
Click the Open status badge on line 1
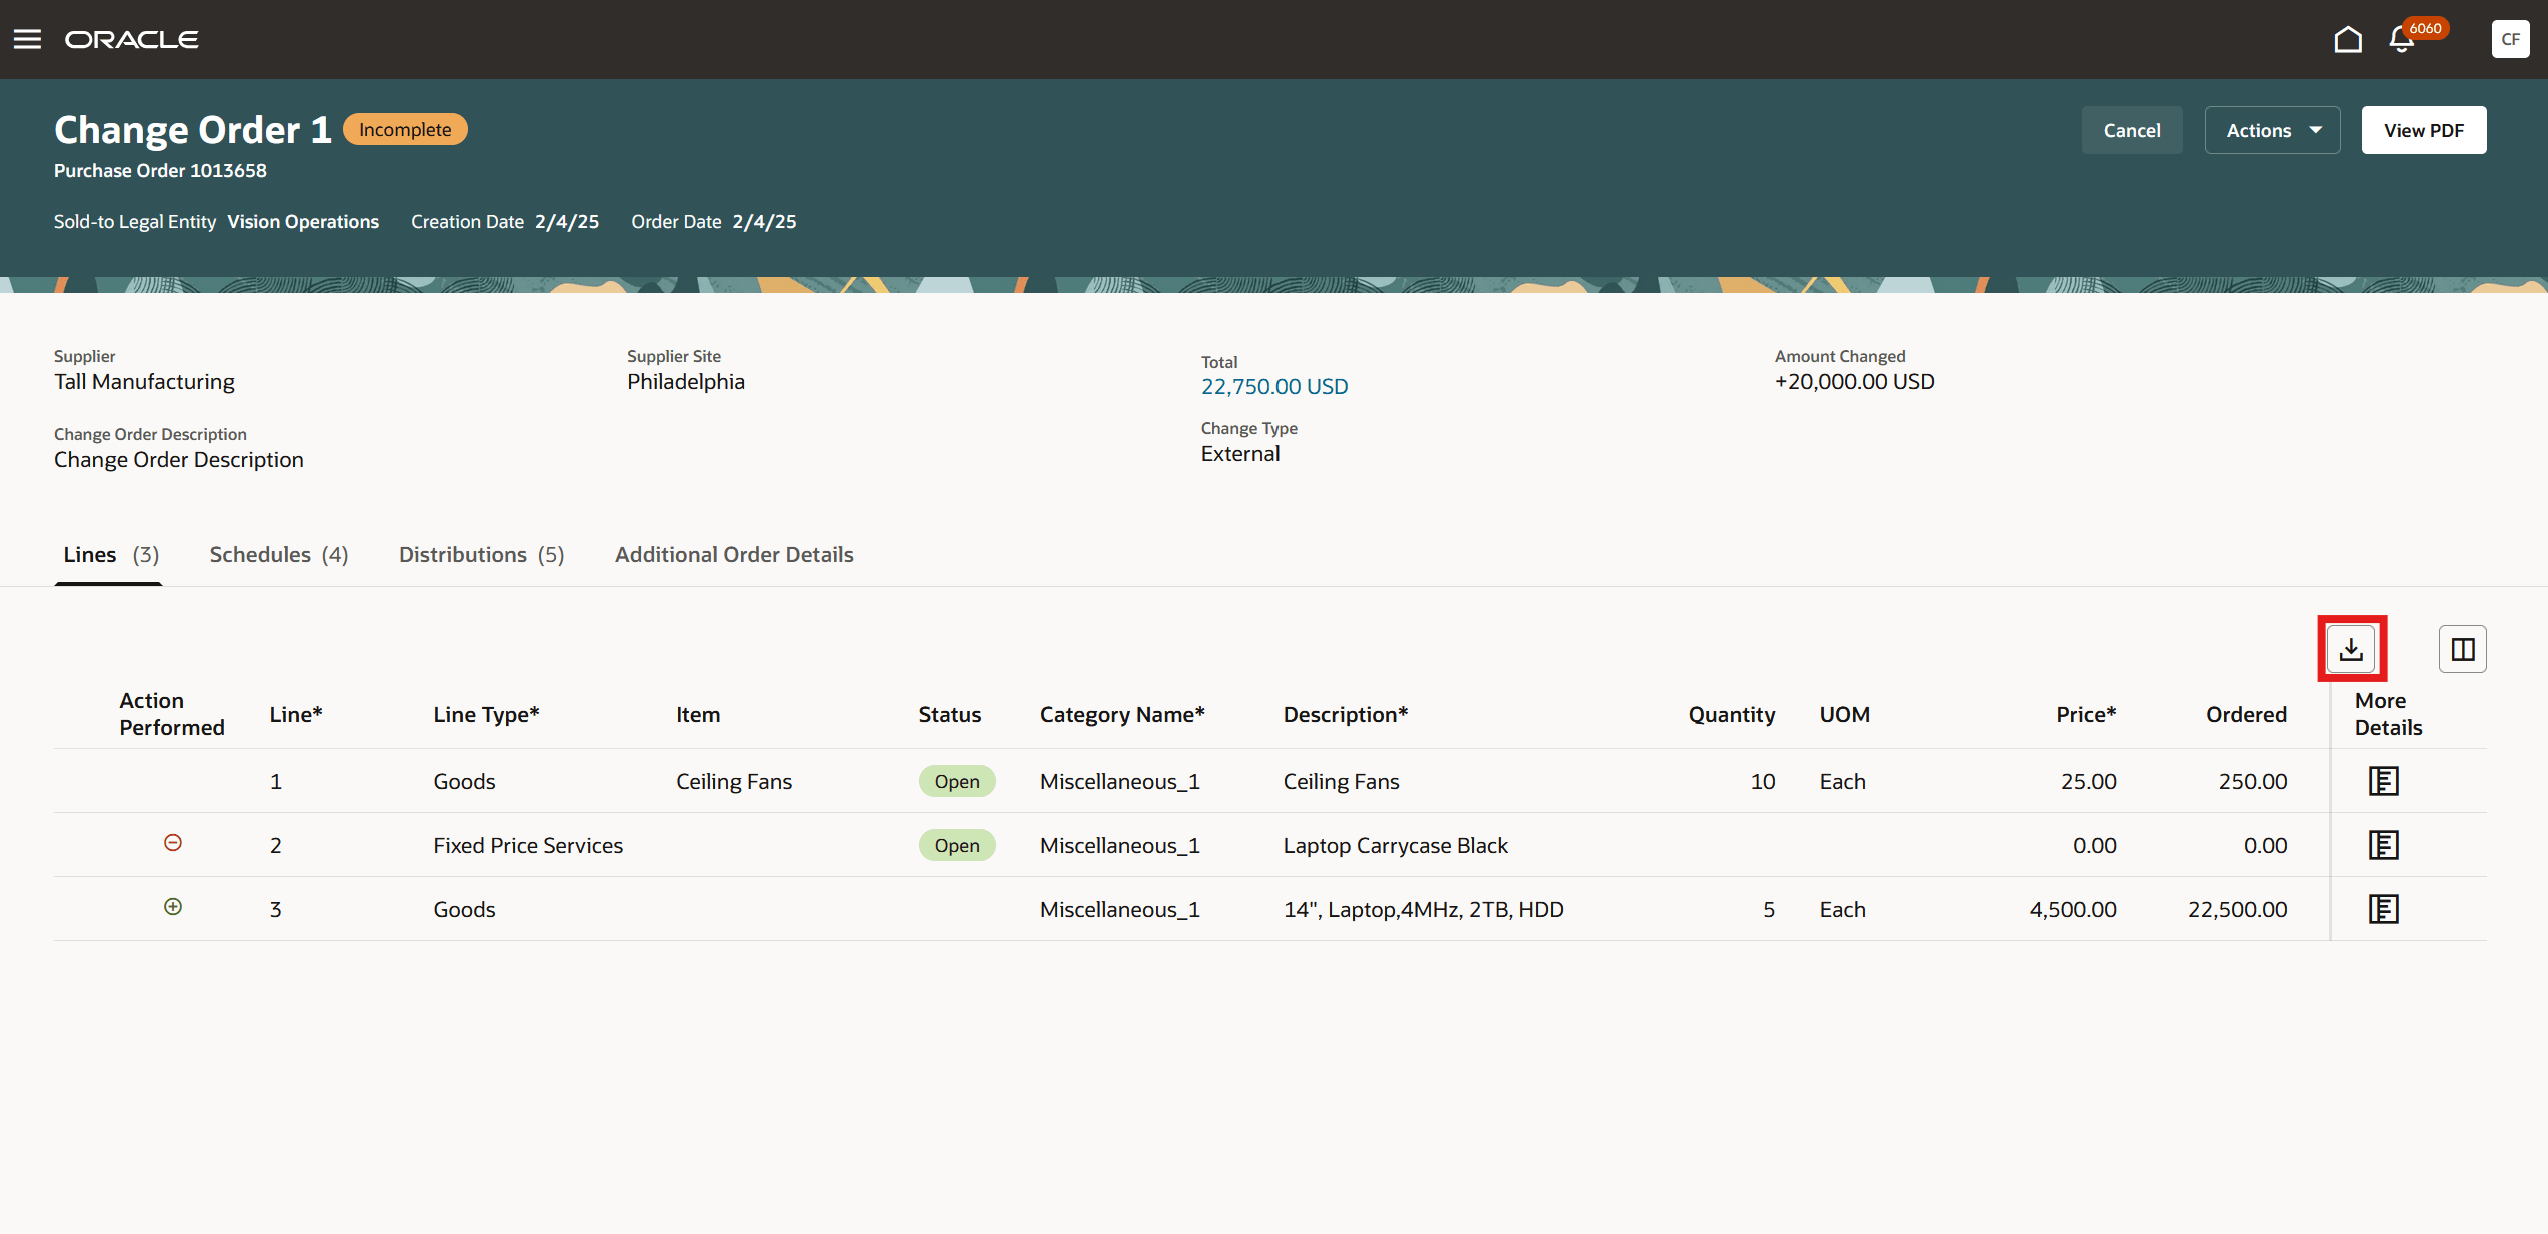[956, 781]
